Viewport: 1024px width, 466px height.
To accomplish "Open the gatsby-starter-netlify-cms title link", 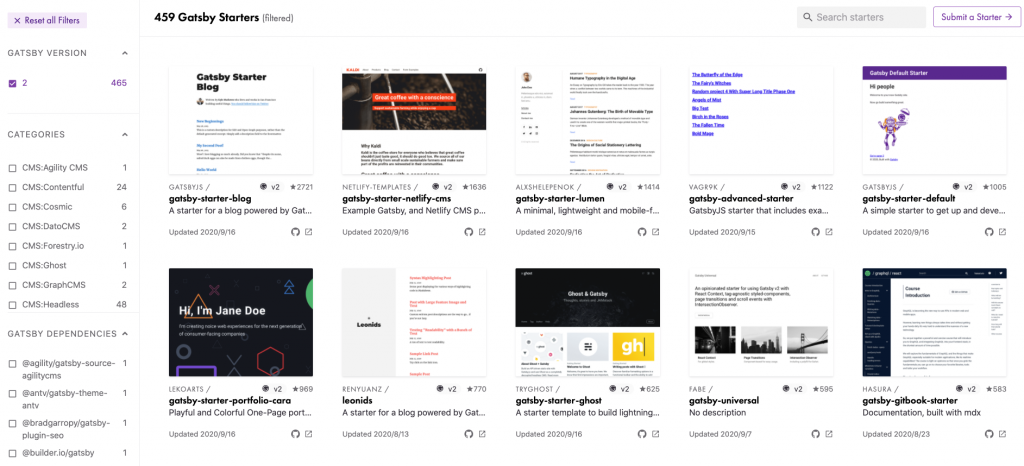I will [x=398, y=198].
